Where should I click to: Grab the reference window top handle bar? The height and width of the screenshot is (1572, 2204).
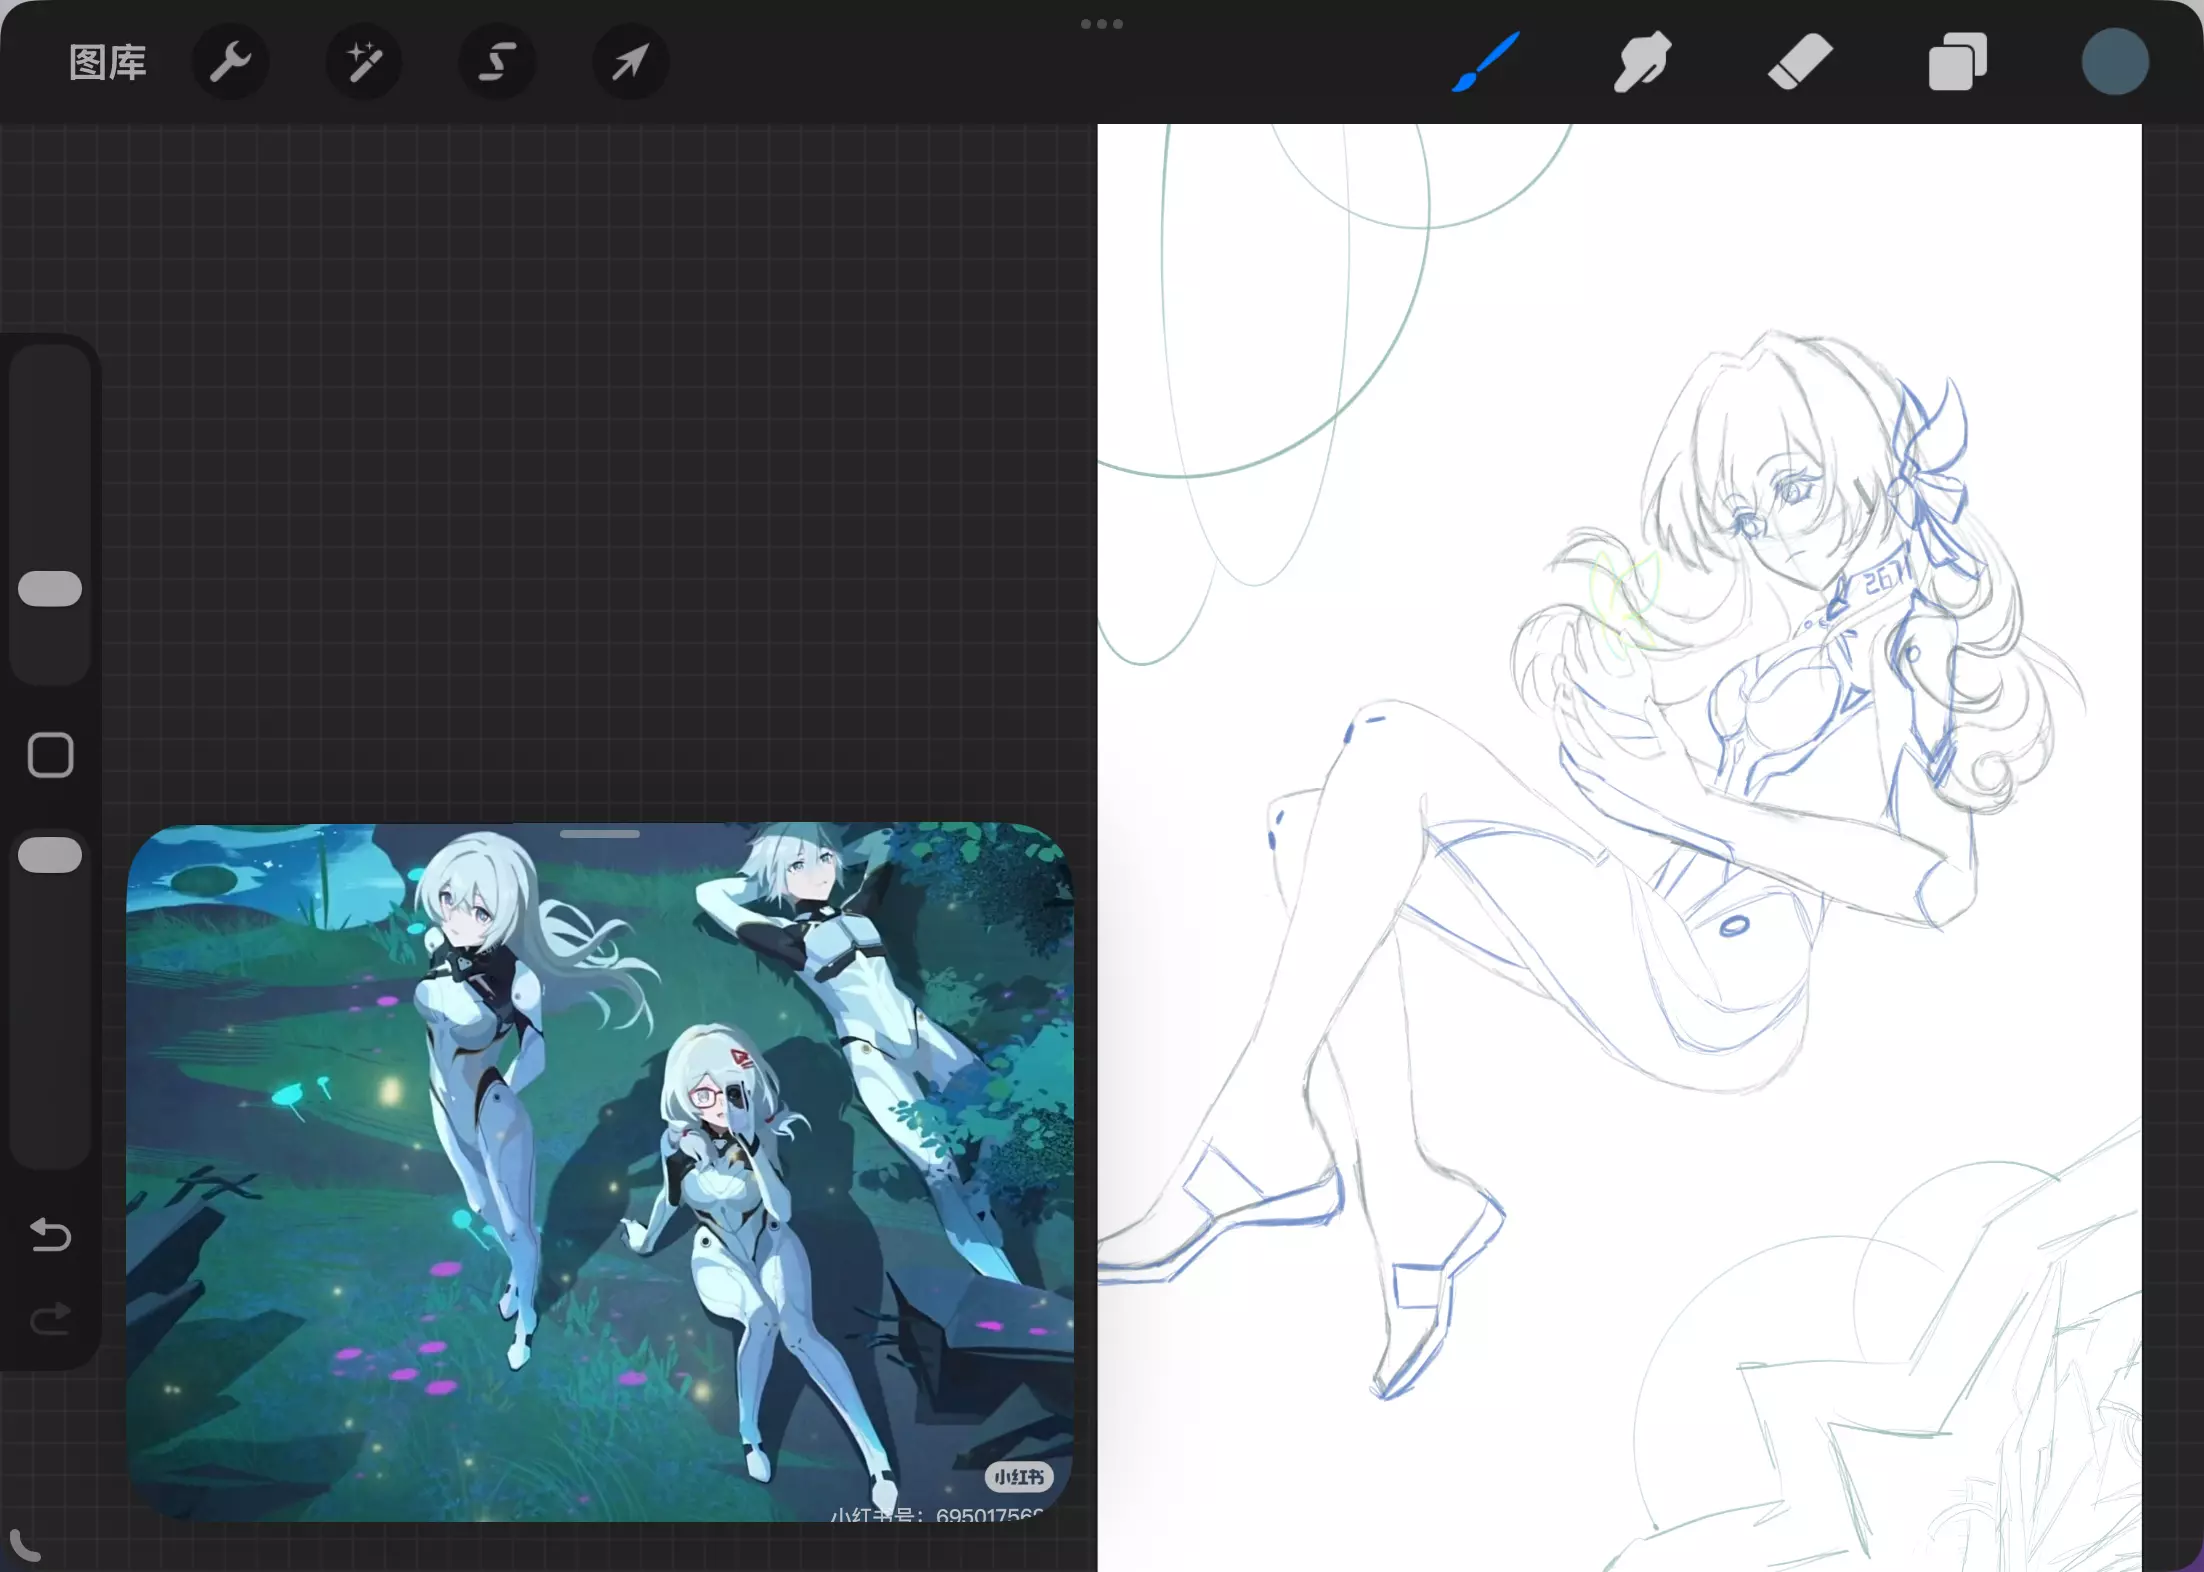point(600,834)
